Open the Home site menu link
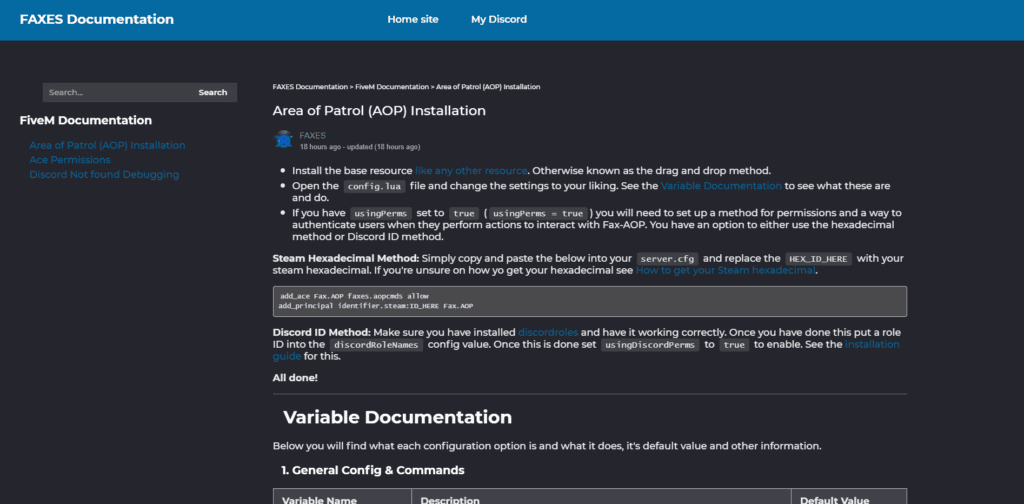The height and width of the screenshot is (504, 1024). click(x=413, y=19)
